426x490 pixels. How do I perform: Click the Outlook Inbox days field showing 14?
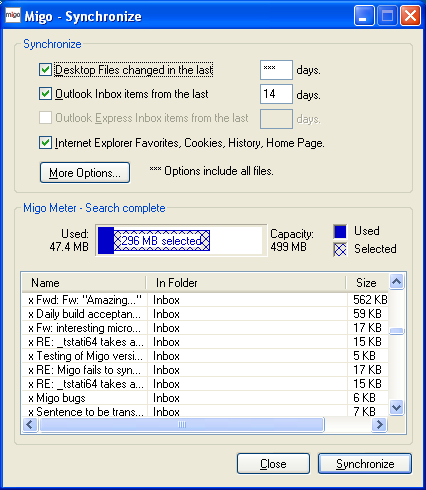coord(276,94)
